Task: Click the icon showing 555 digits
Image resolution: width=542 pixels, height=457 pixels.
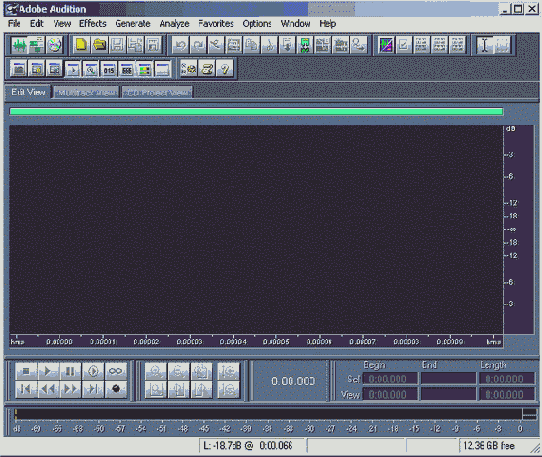Action: pos(127,69)
